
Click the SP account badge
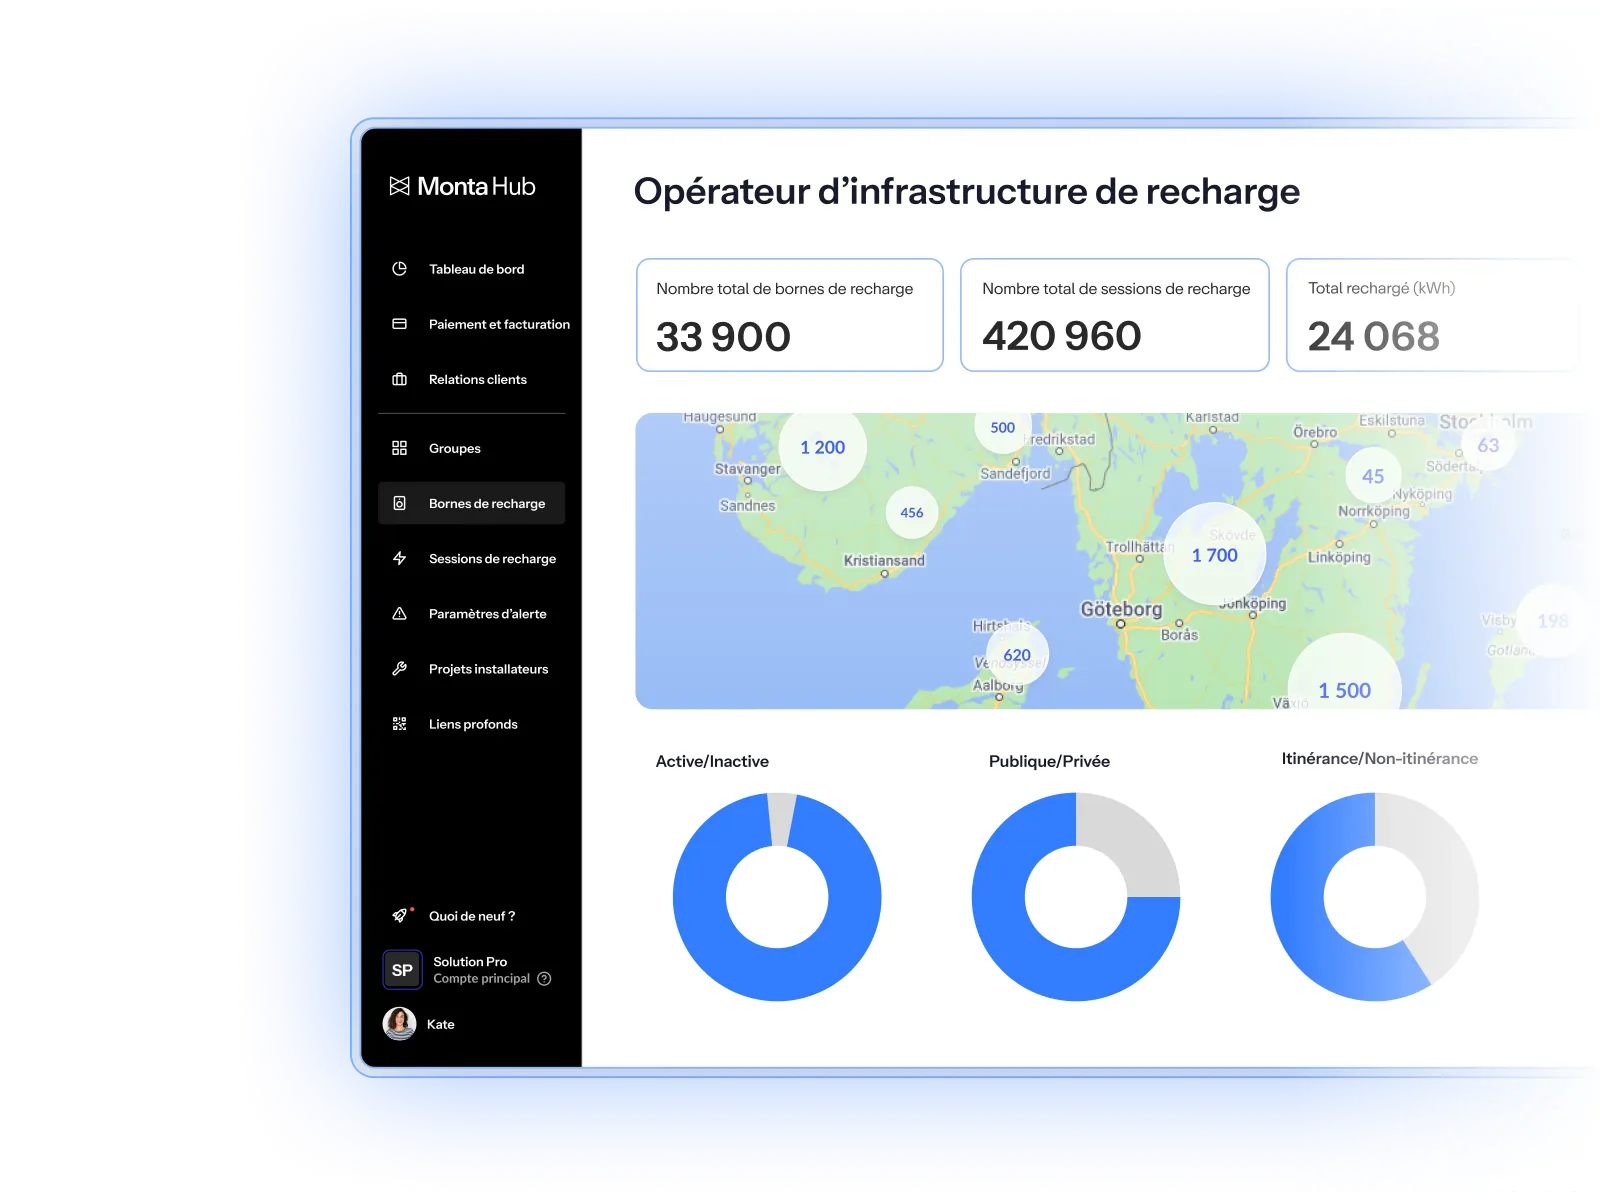coord(402,970)
